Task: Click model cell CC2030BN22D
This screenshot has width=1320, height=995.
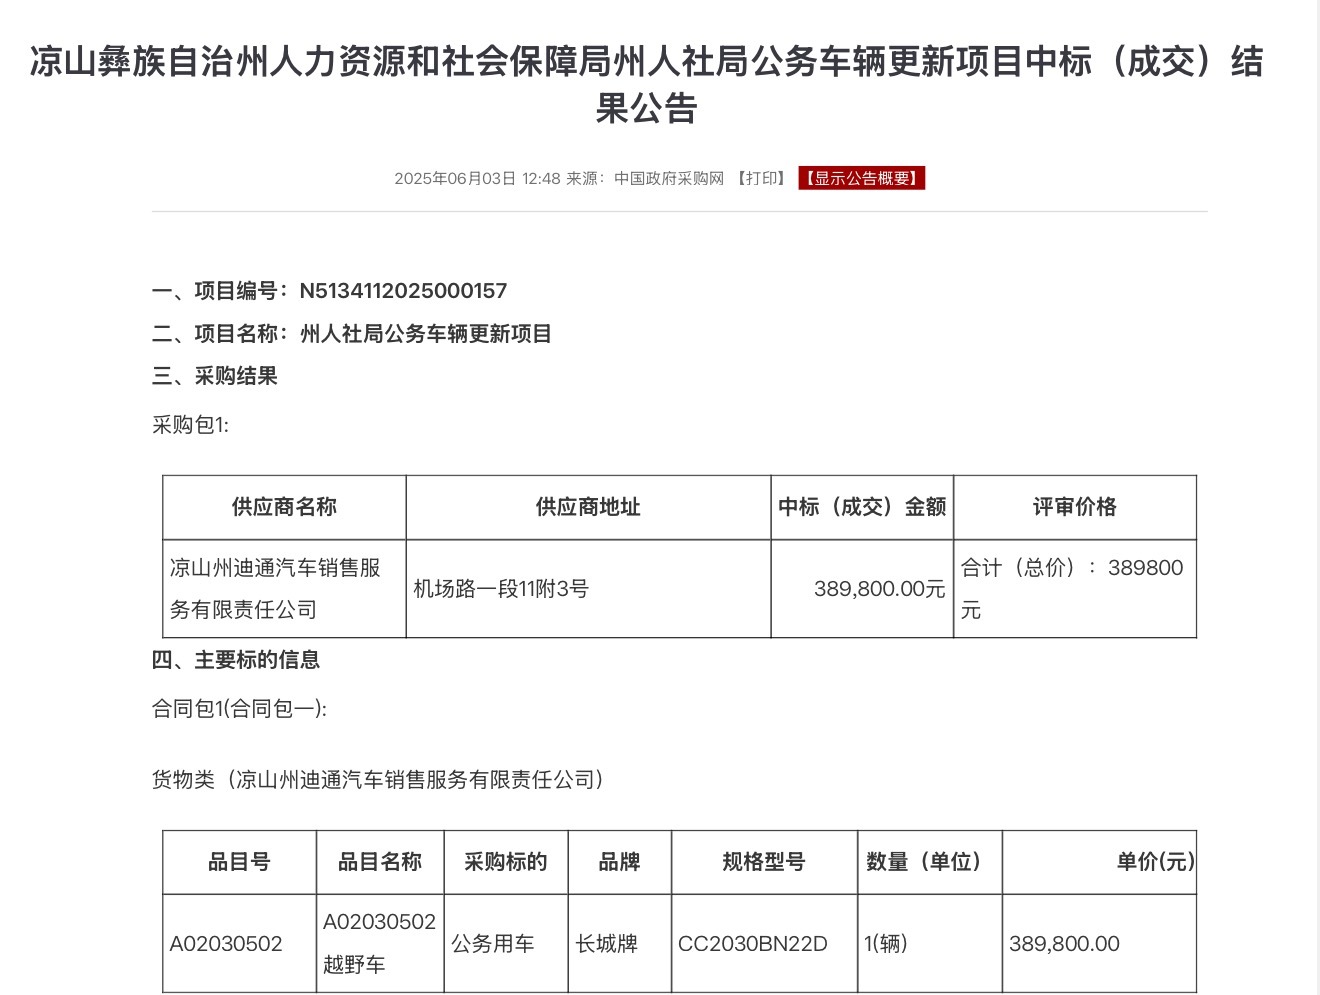Action: 764,944
